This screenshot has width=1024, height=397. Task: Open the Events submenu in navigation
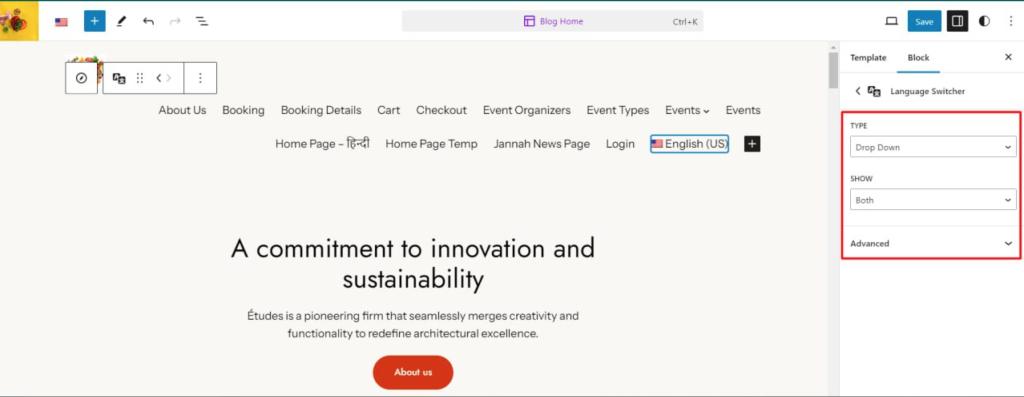point(687,110)
